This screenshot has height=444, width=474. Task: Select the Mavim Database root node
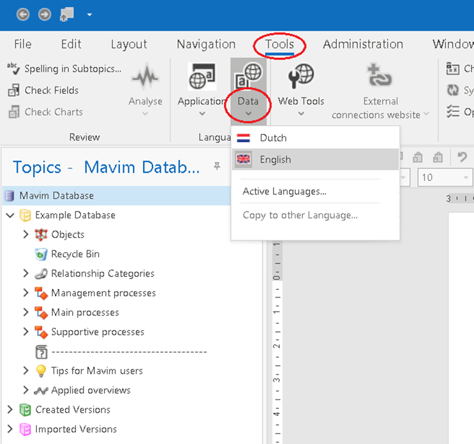(x=116, y=196)
